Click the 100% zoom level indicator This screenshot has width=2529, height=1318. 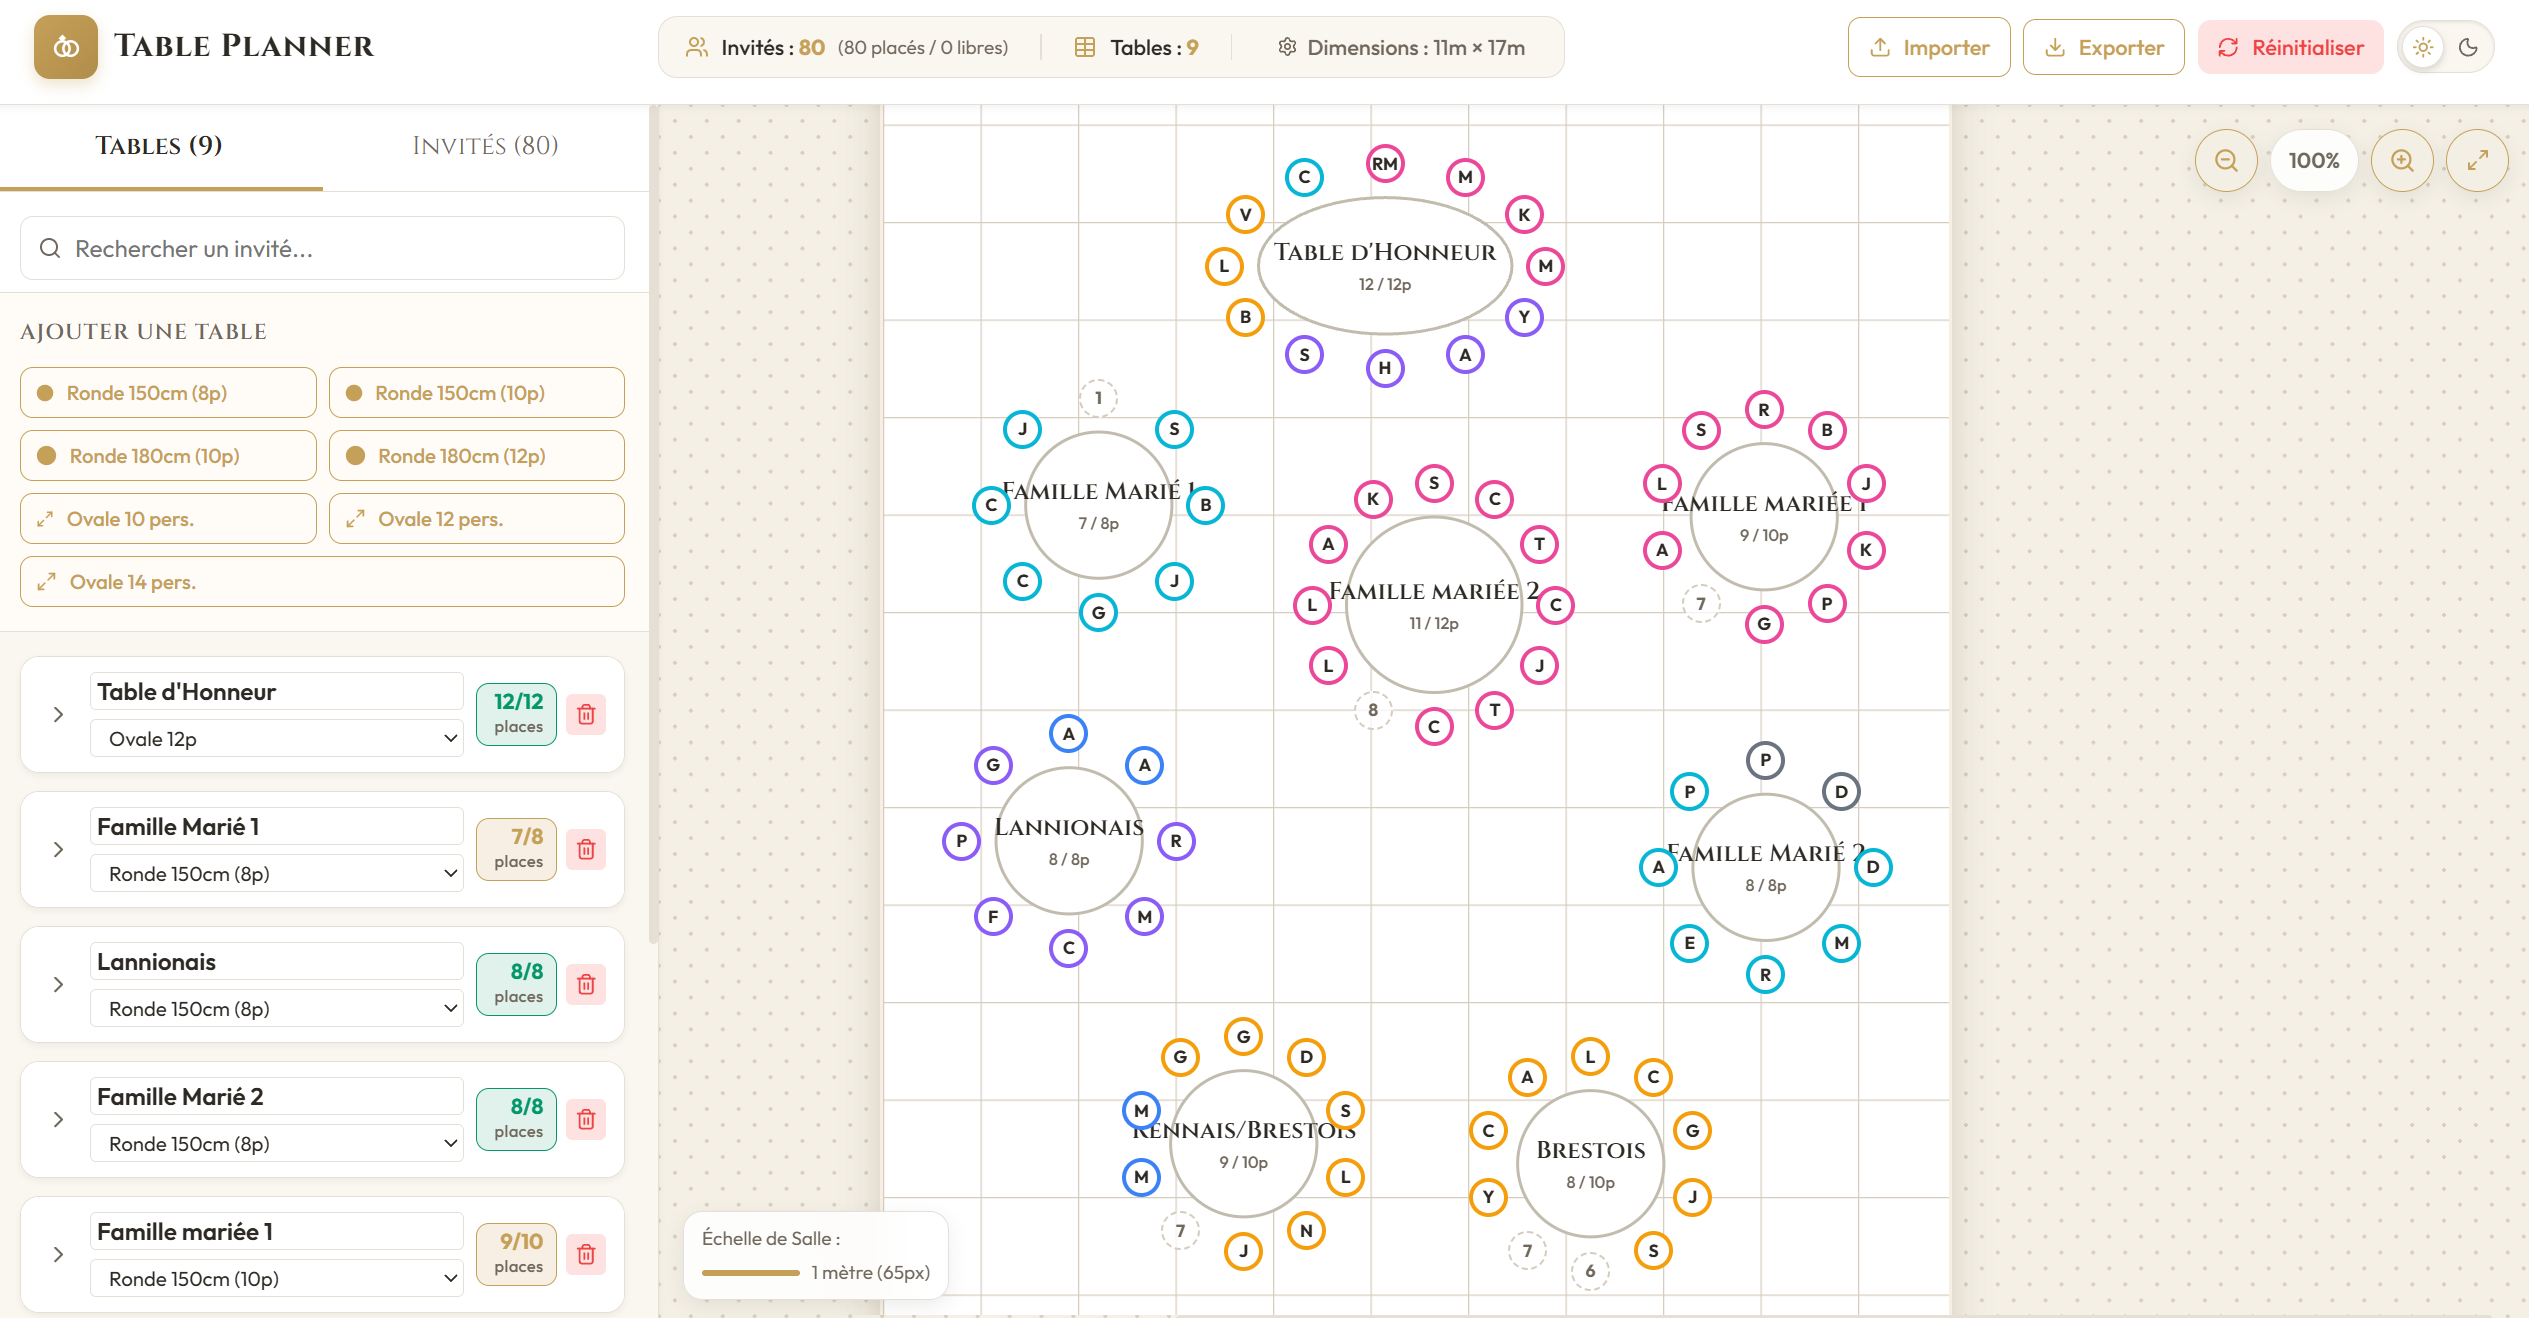(x=2314, y=160)
